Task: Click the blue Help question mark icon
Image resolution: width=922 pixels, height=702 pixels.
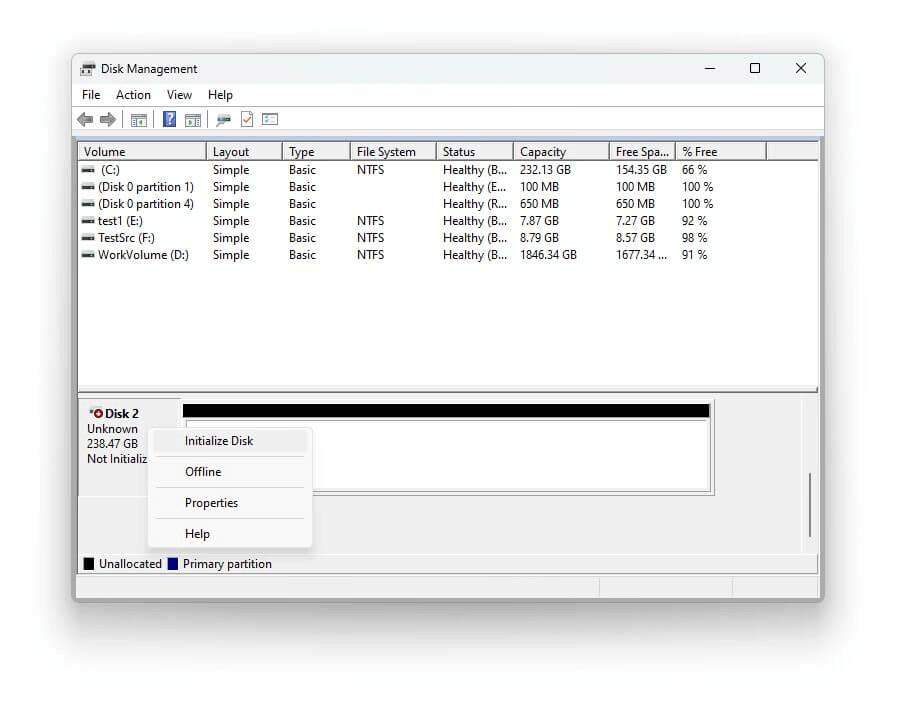Action: pos(169,119)
